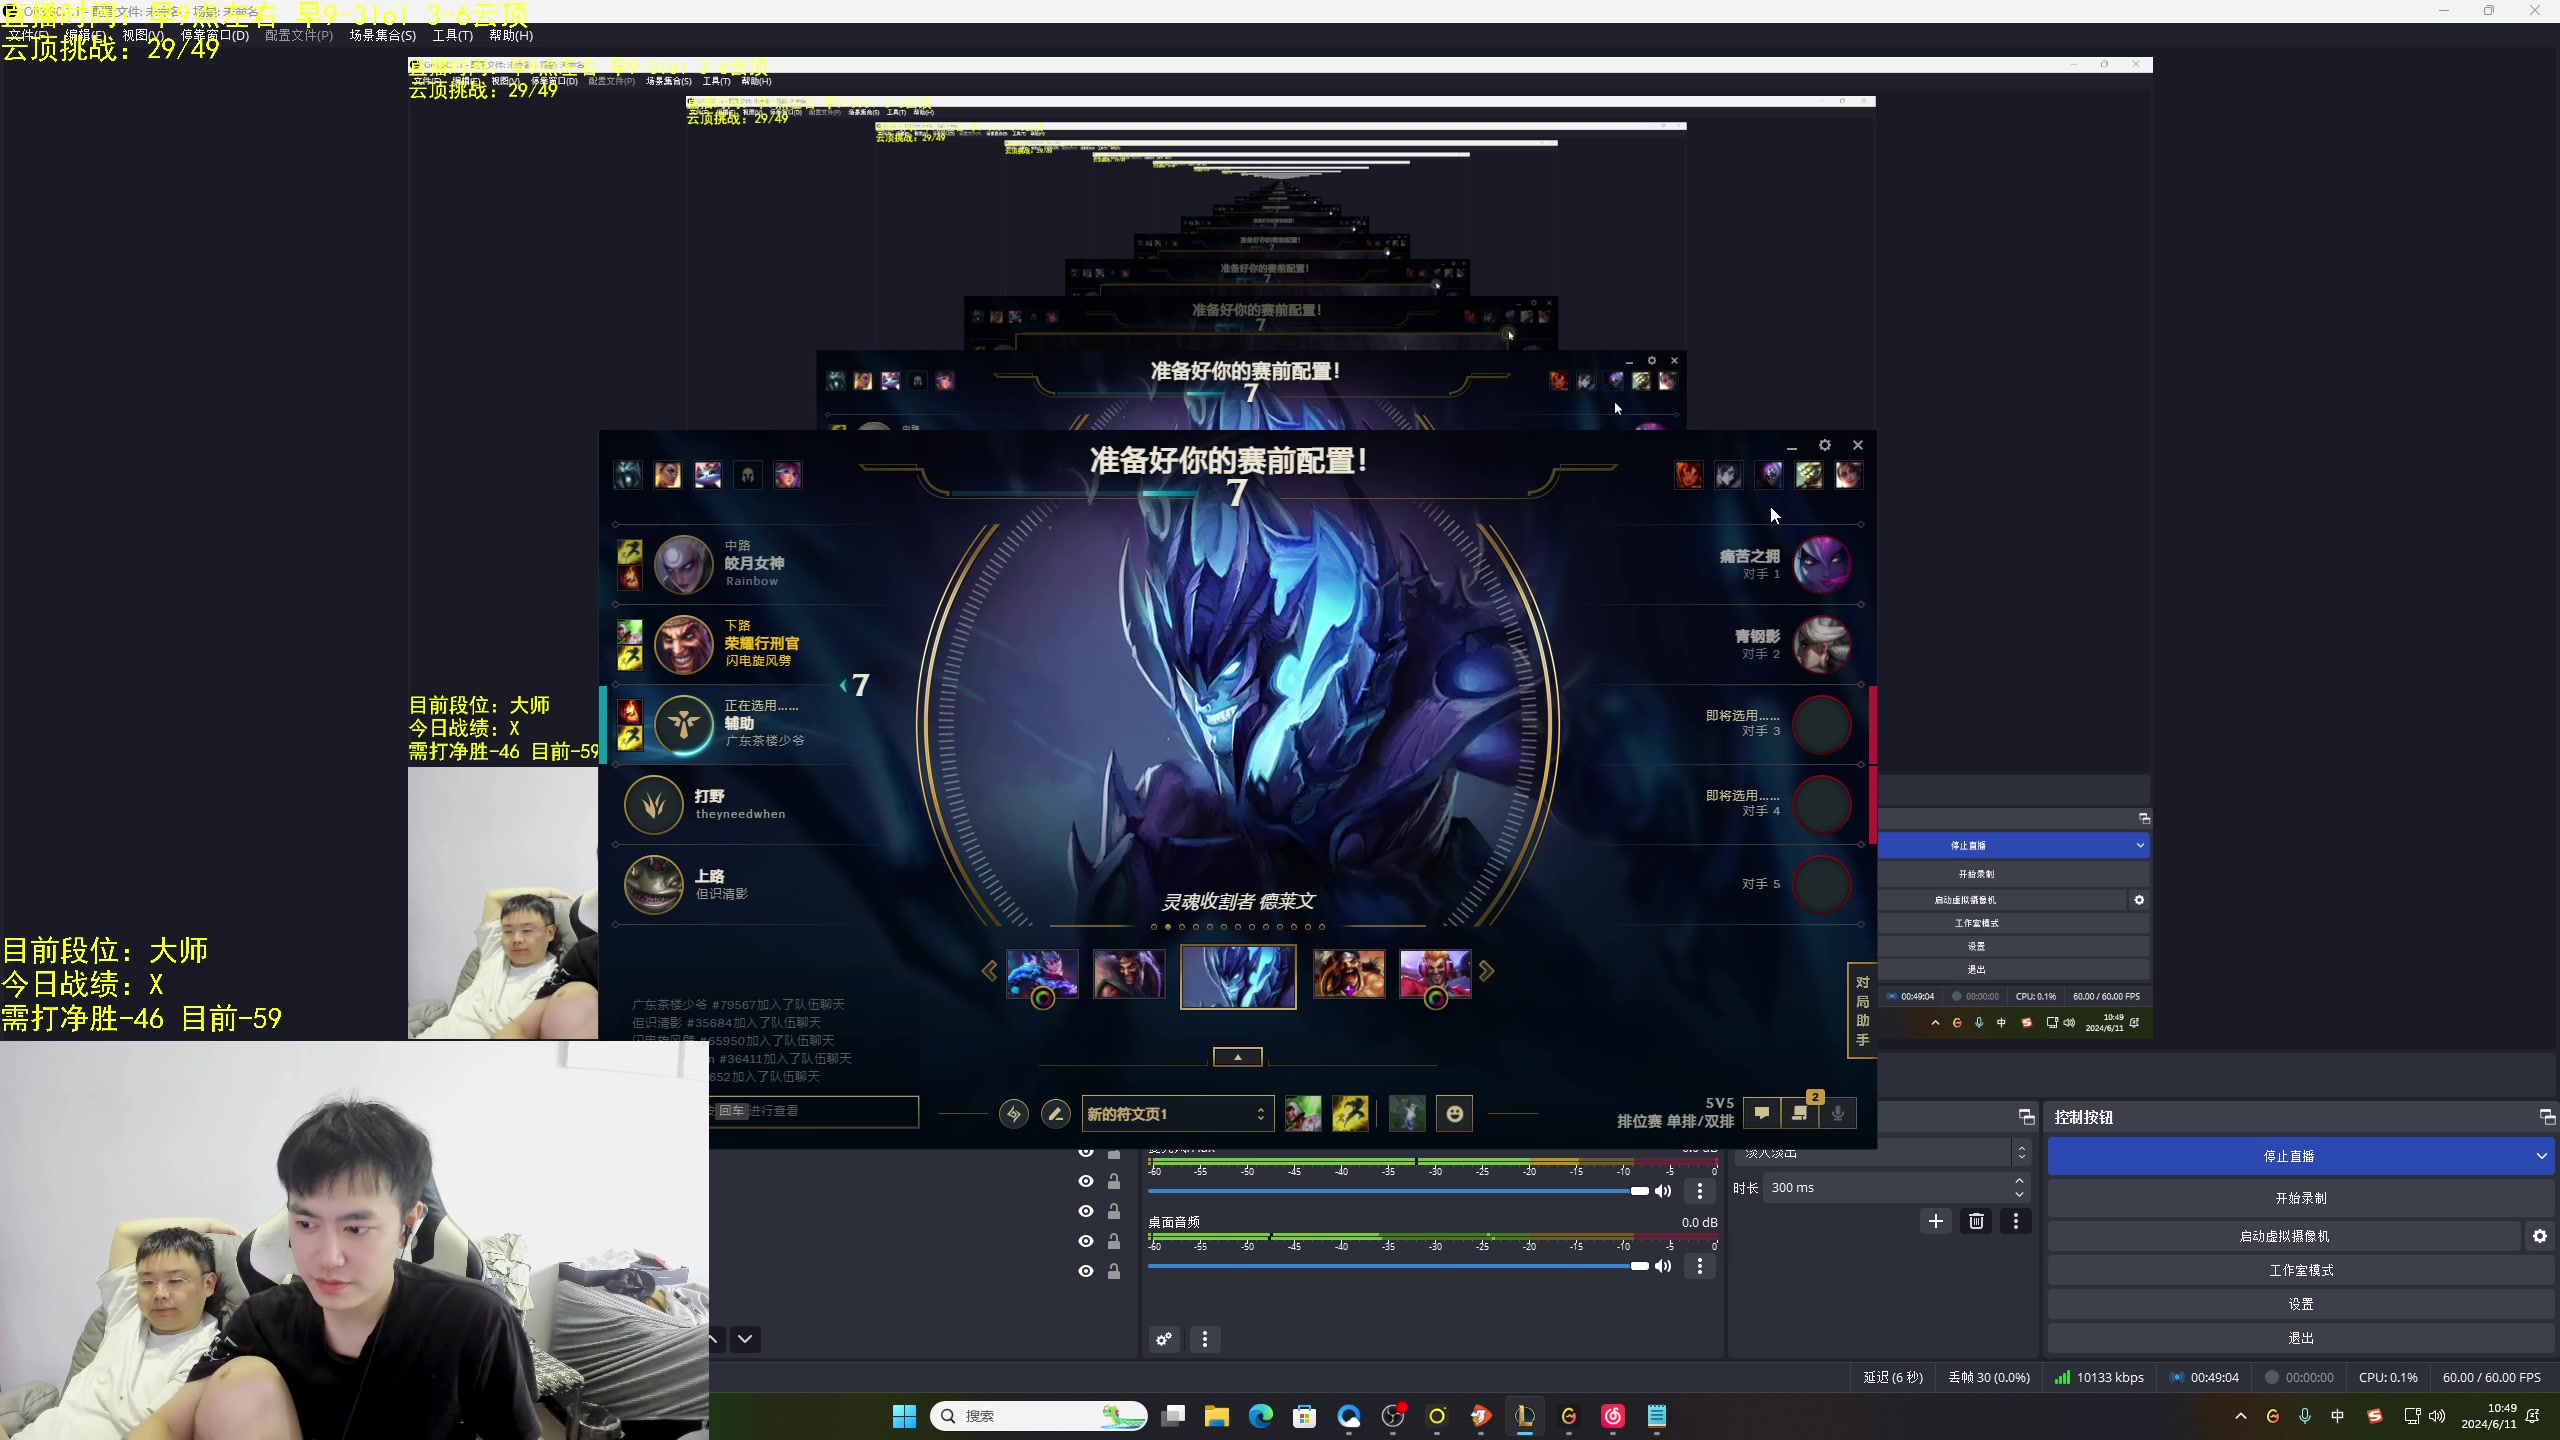Open the ward skin selector icon
Screen dimensions: 2560x1440
point(1407,1113)
